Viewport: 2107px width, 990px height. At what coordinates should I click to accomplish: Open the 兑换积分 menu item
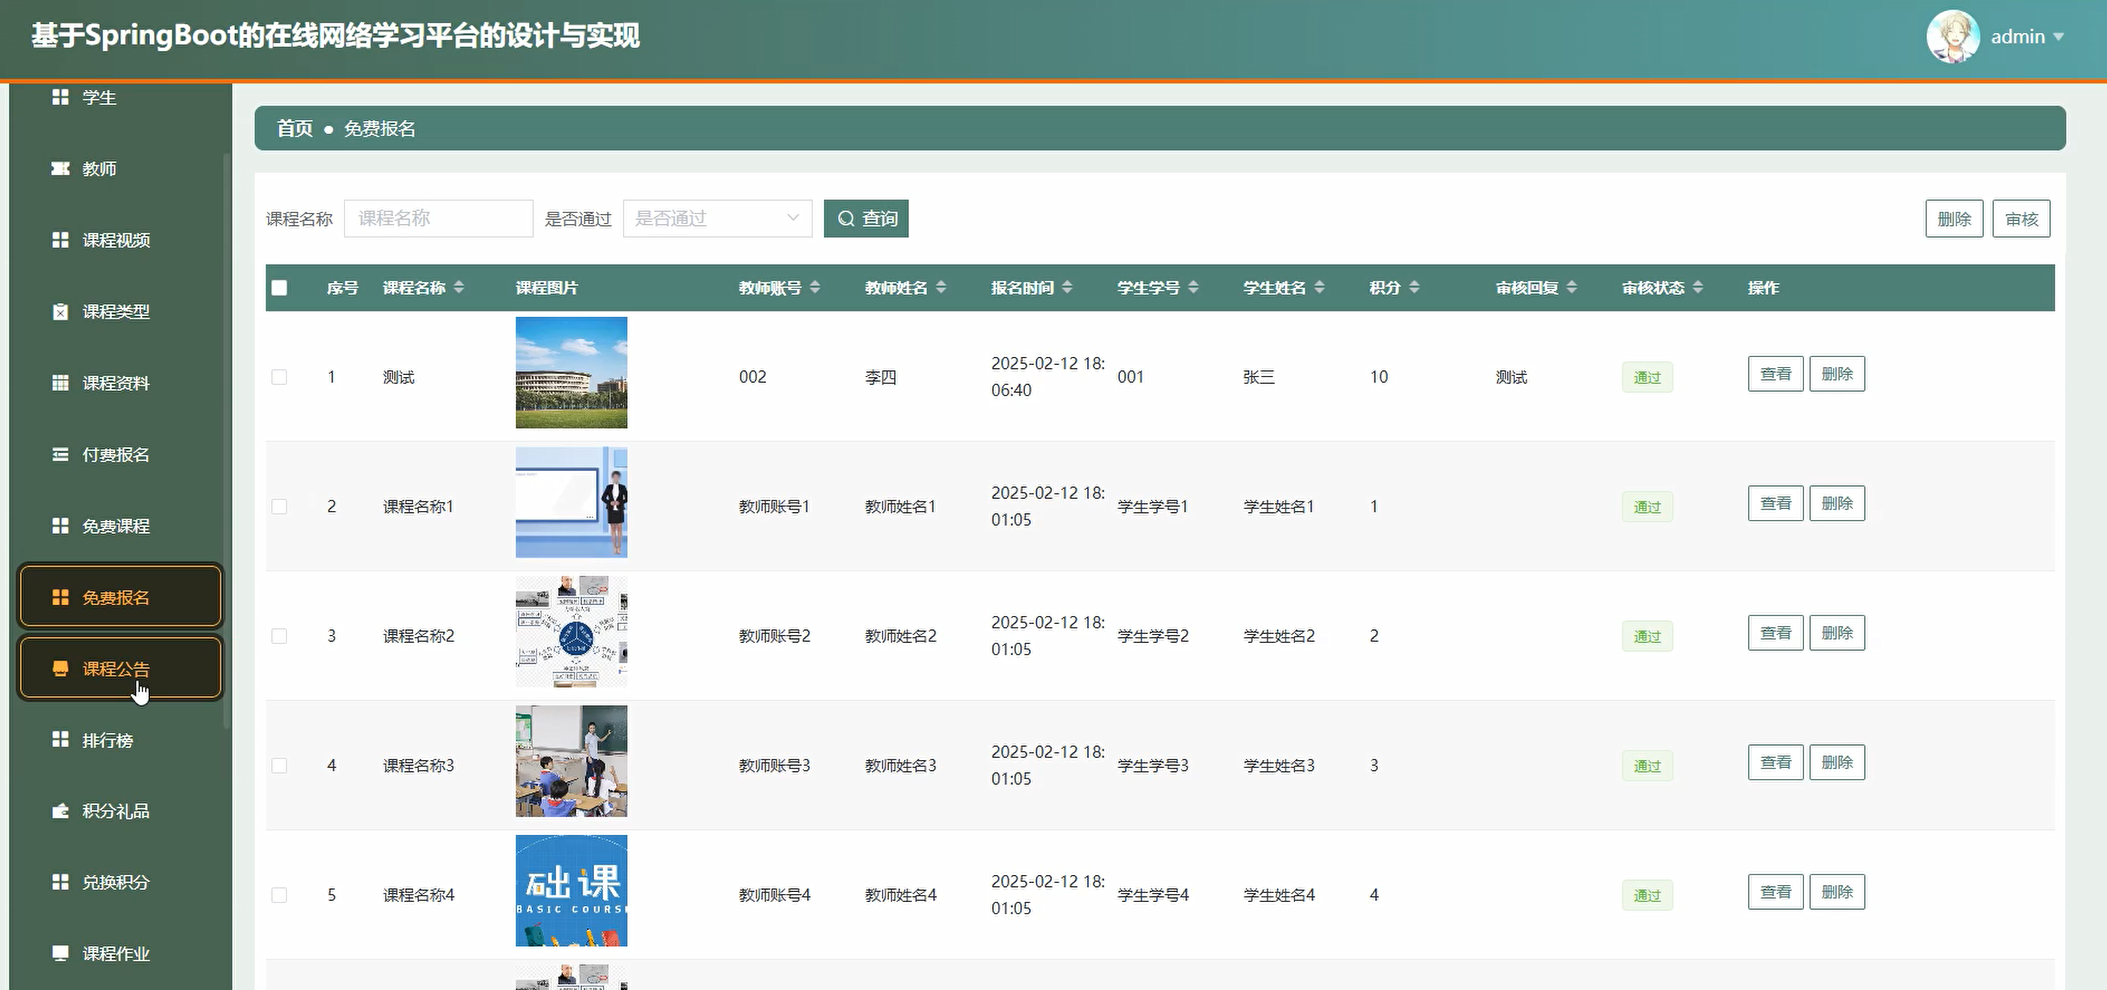(120, 882)
